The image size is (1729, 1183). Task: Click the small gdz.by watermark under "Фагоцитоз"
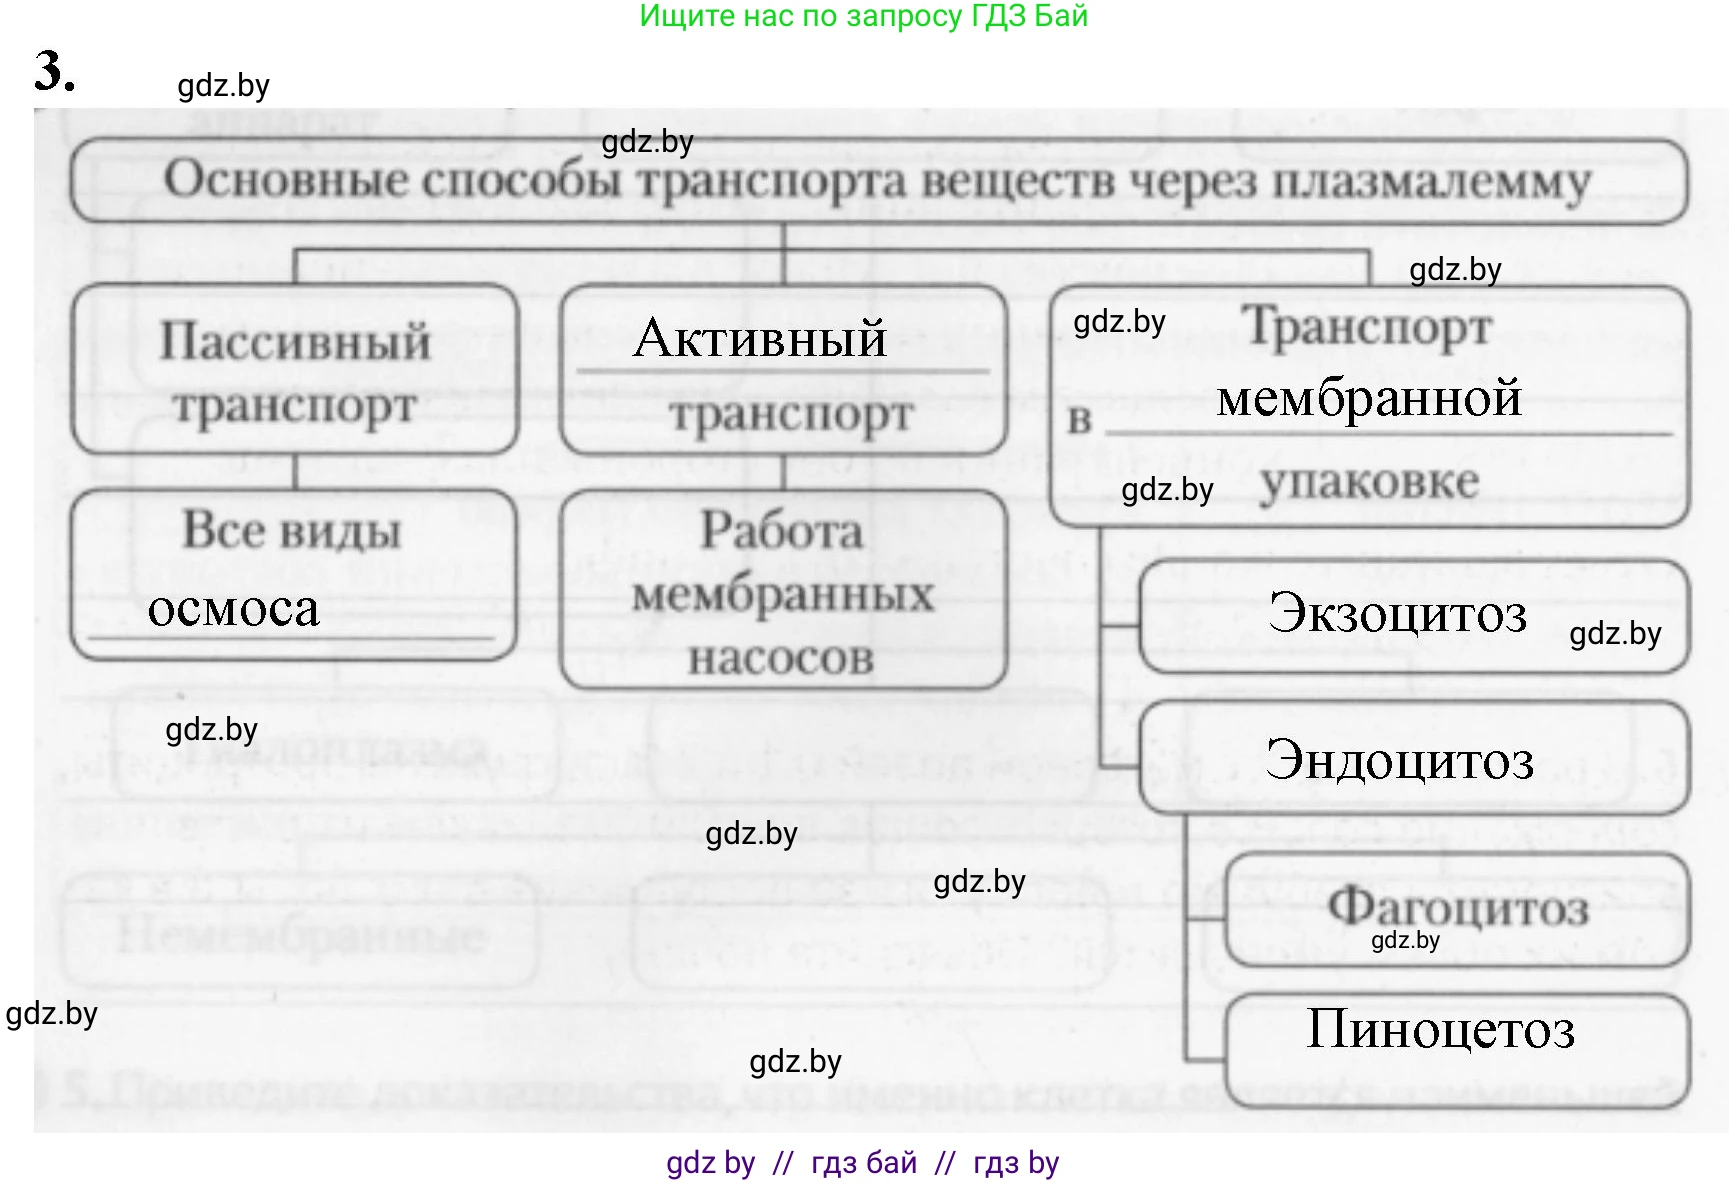click(x=1405, y=940)
